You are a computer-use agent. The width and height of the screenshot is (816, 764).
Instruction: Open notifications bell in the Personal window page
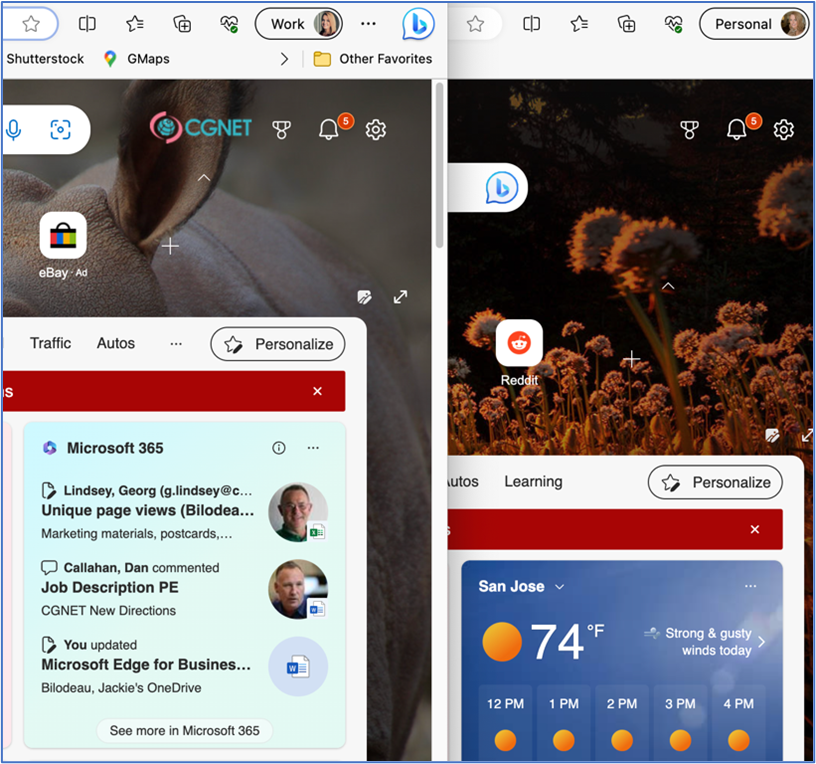737,129
